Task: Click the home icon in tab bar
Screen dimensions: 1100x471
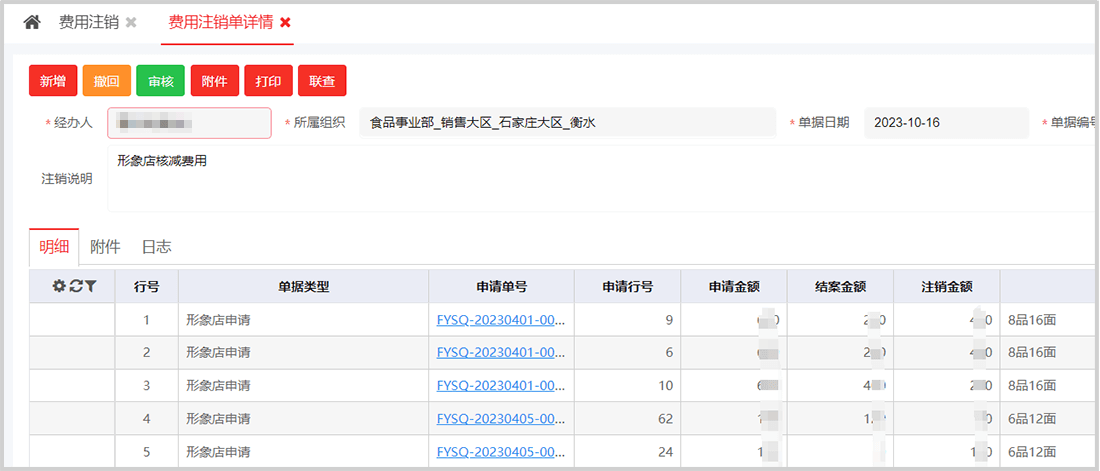Action: click(31, 22)
